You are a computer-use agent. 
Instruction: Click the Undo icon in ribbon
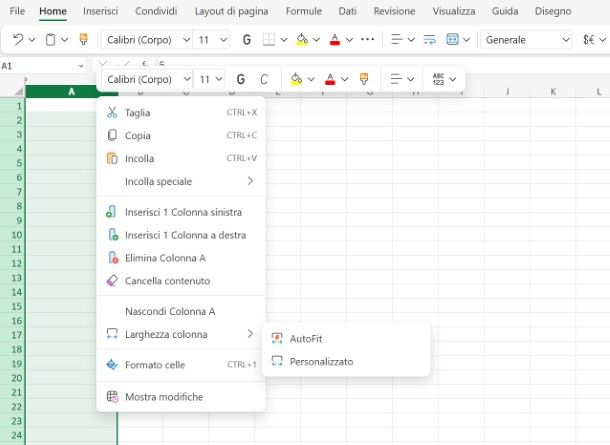[x=18, y=39]
